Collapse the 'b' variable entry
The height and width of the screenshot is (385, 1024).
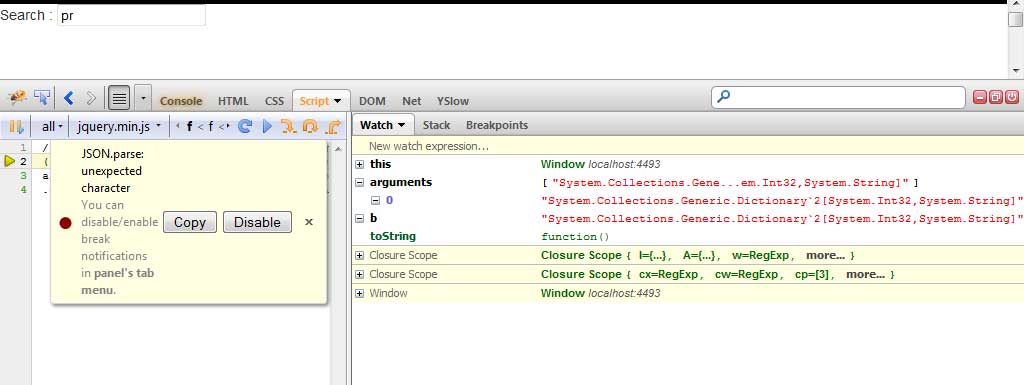click(360, 219)
